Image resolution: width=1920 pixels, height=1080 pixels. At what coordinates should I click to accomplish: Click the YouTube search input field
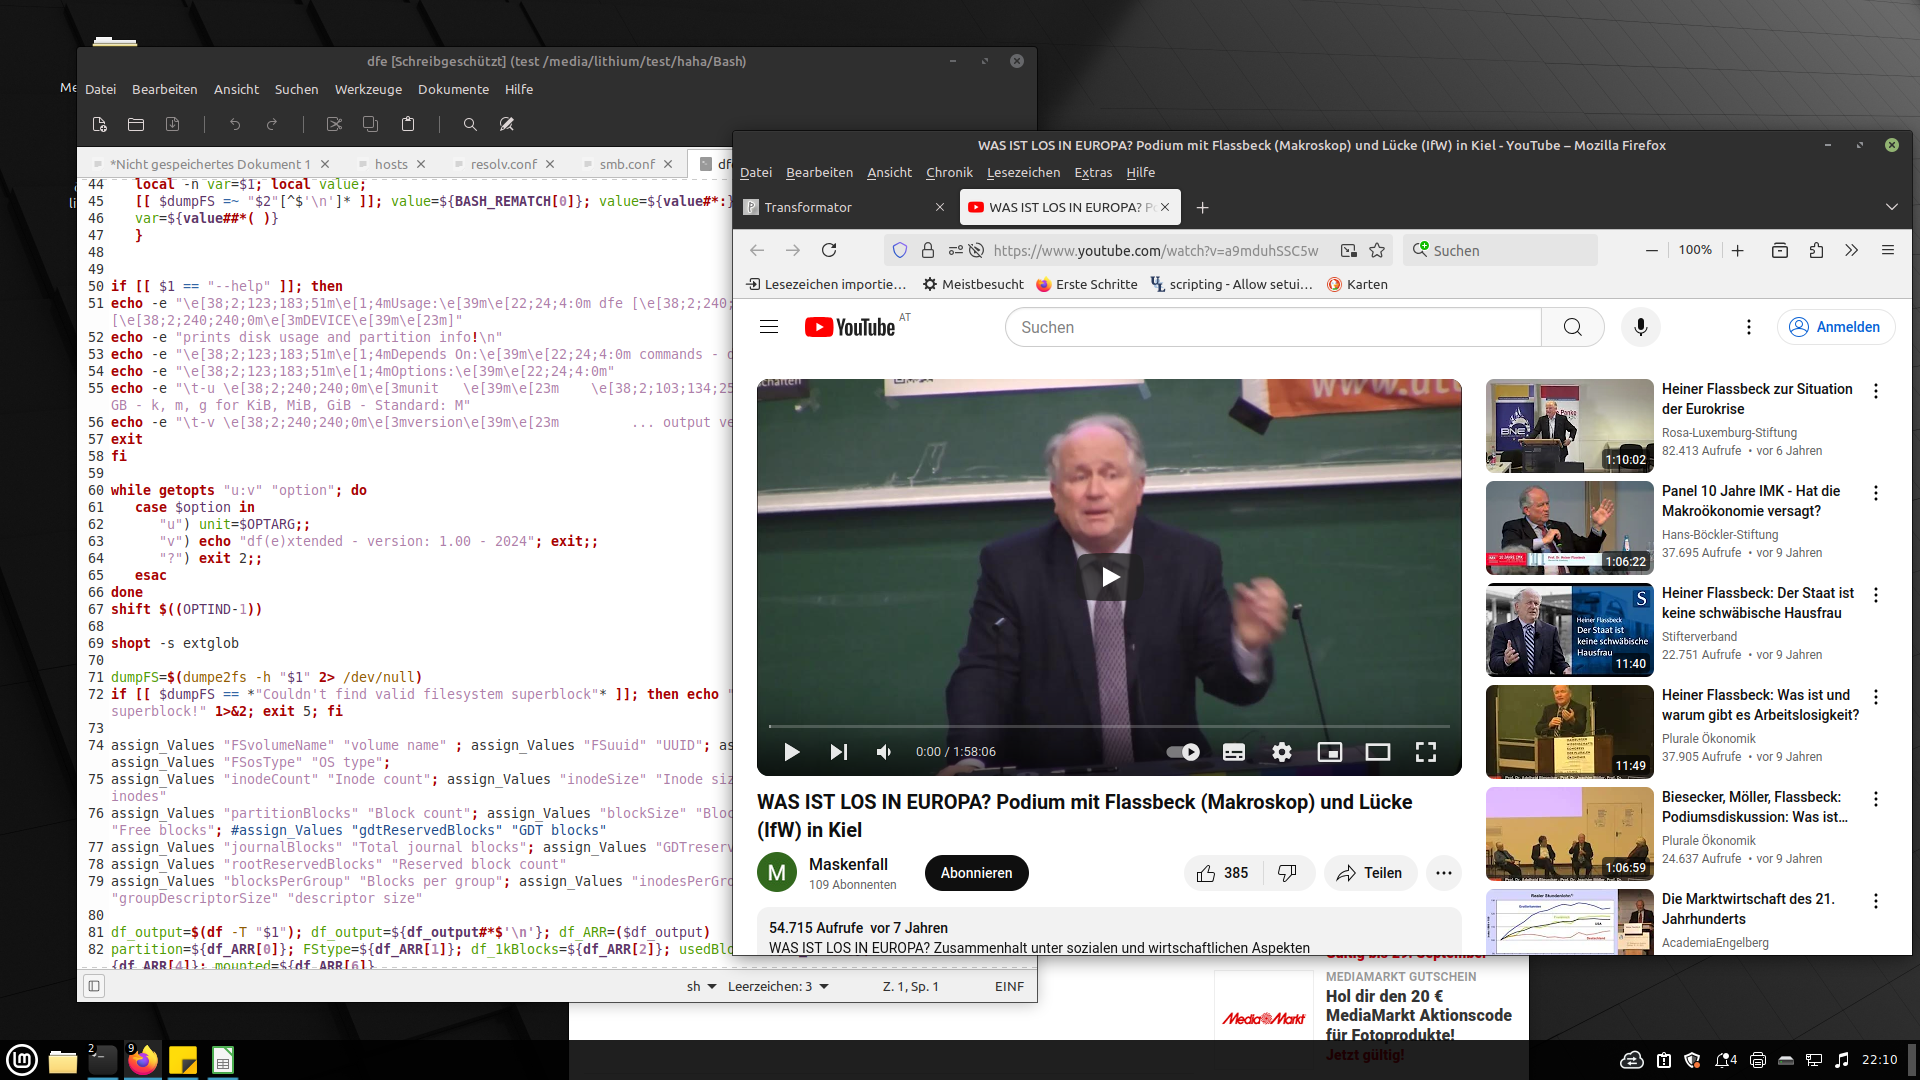1273,327
